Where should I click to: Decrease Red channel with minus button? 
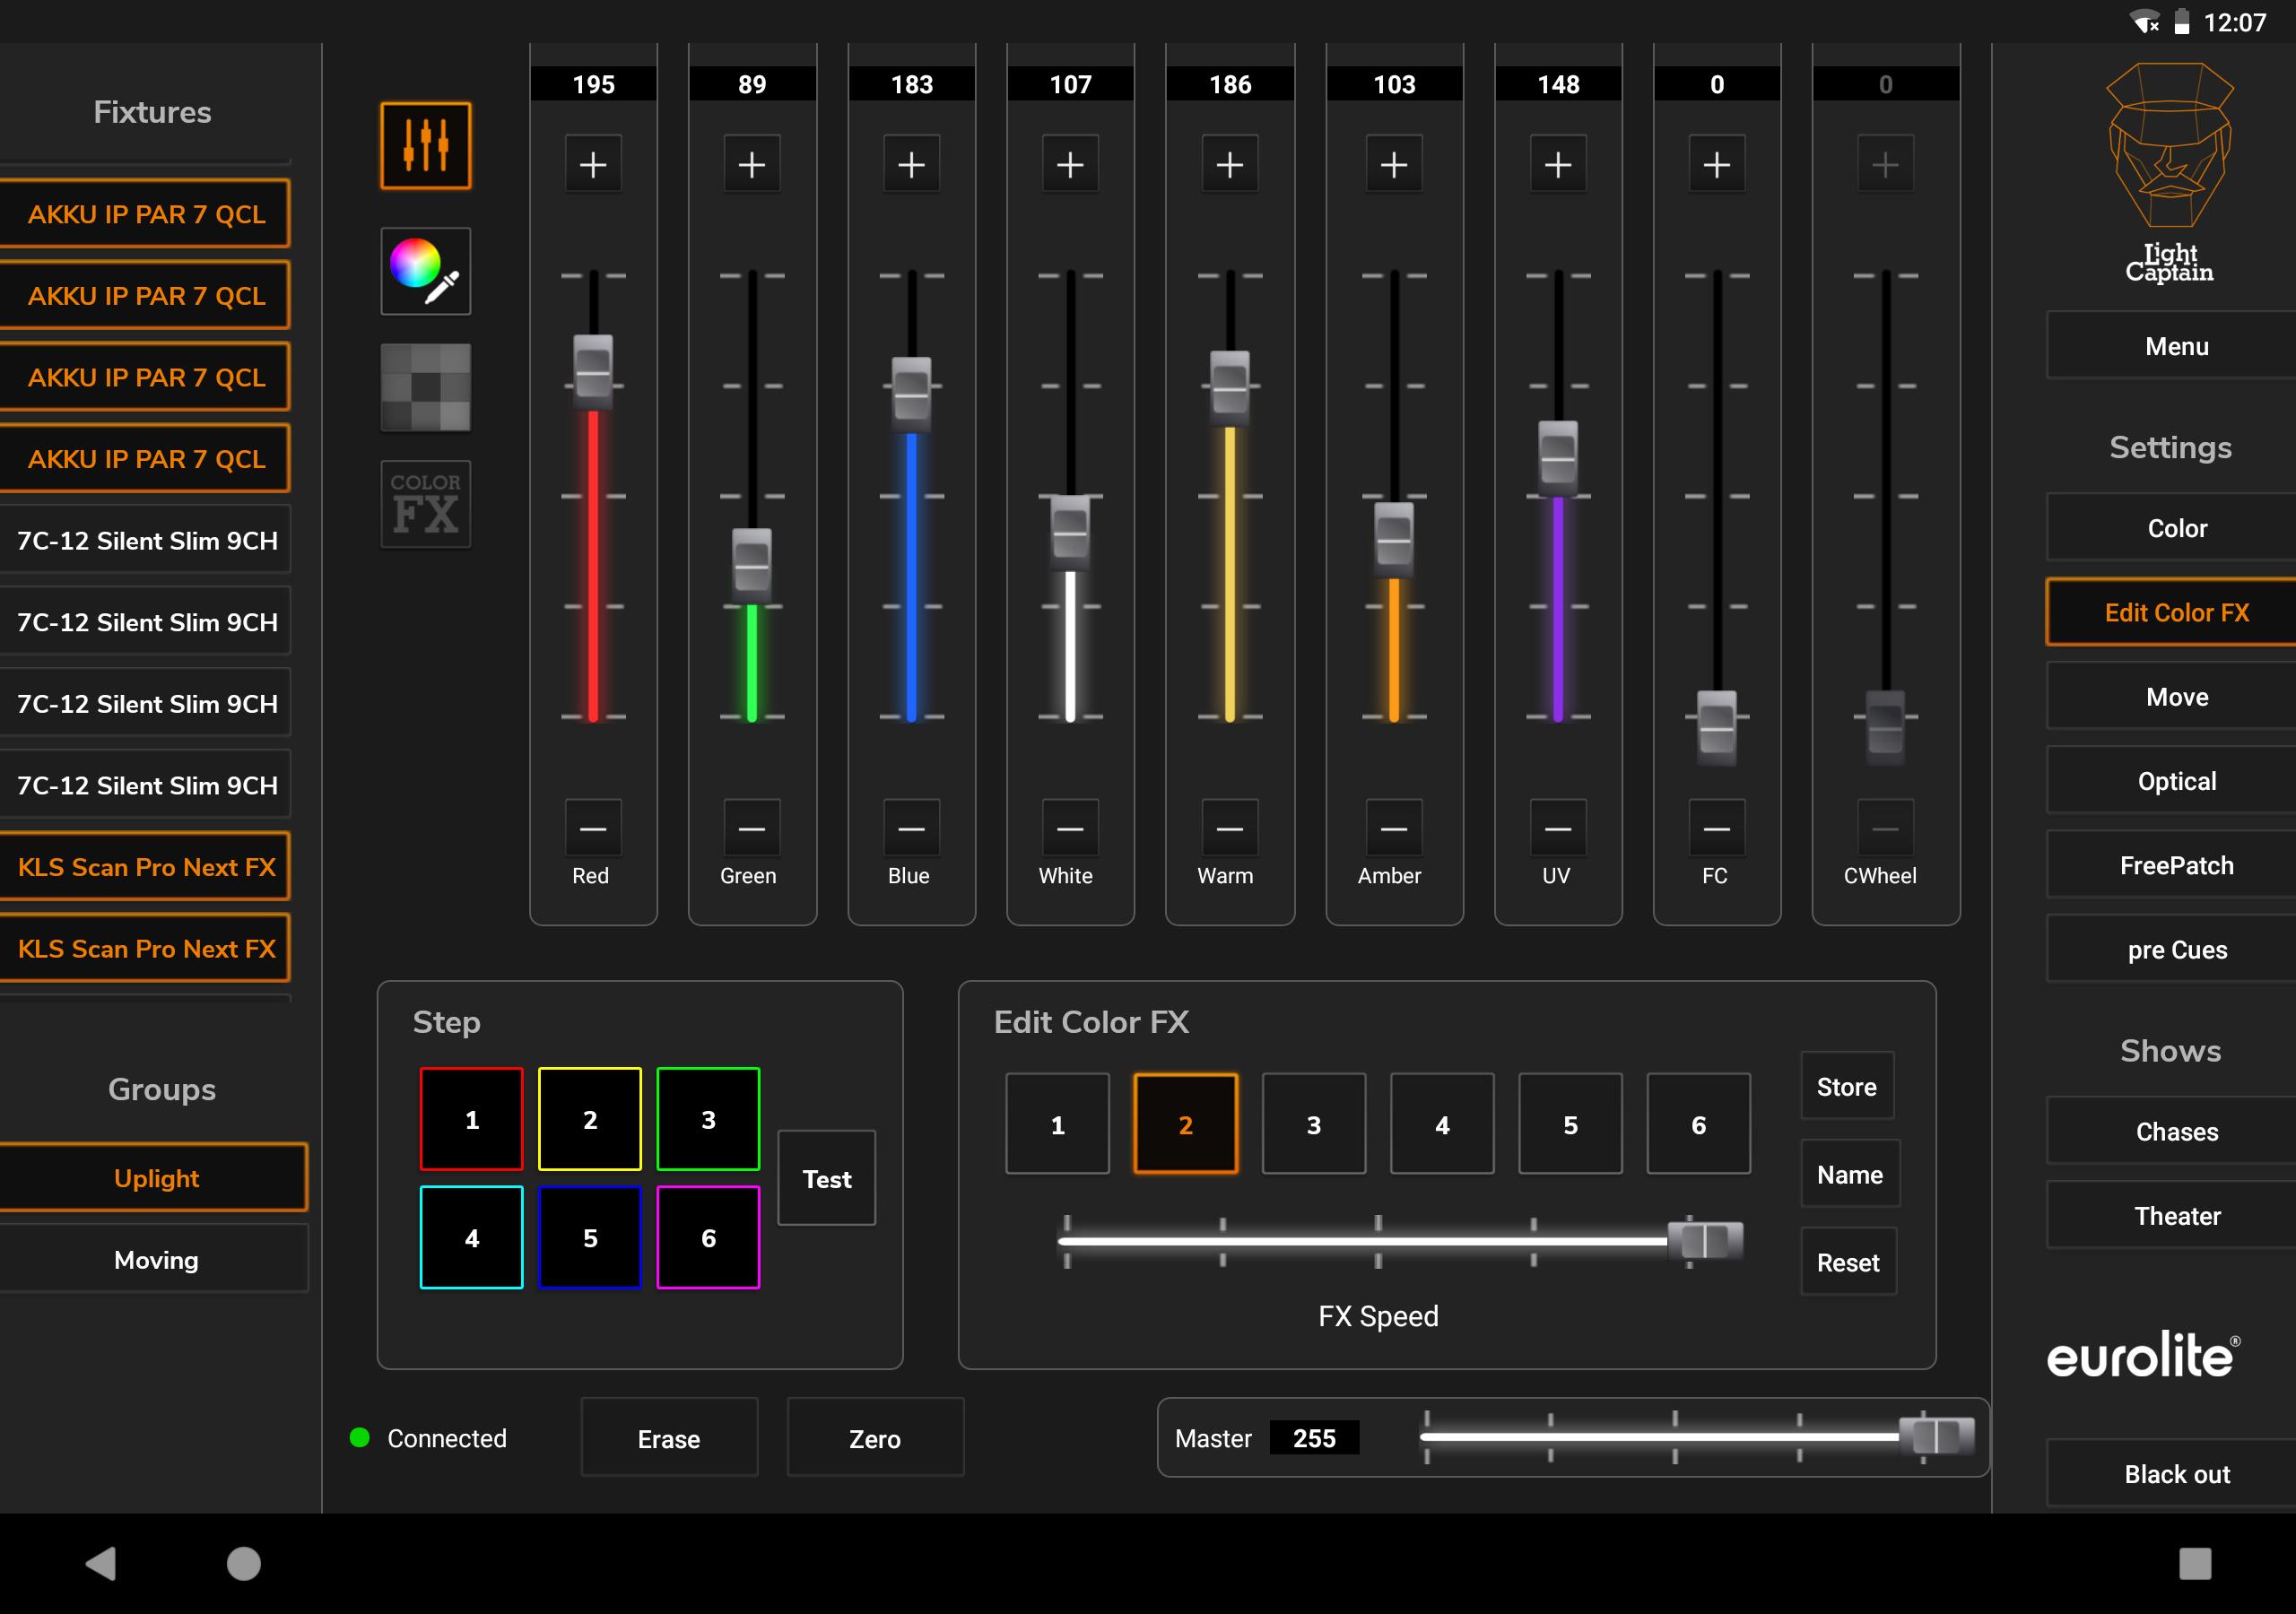[593, 828]
